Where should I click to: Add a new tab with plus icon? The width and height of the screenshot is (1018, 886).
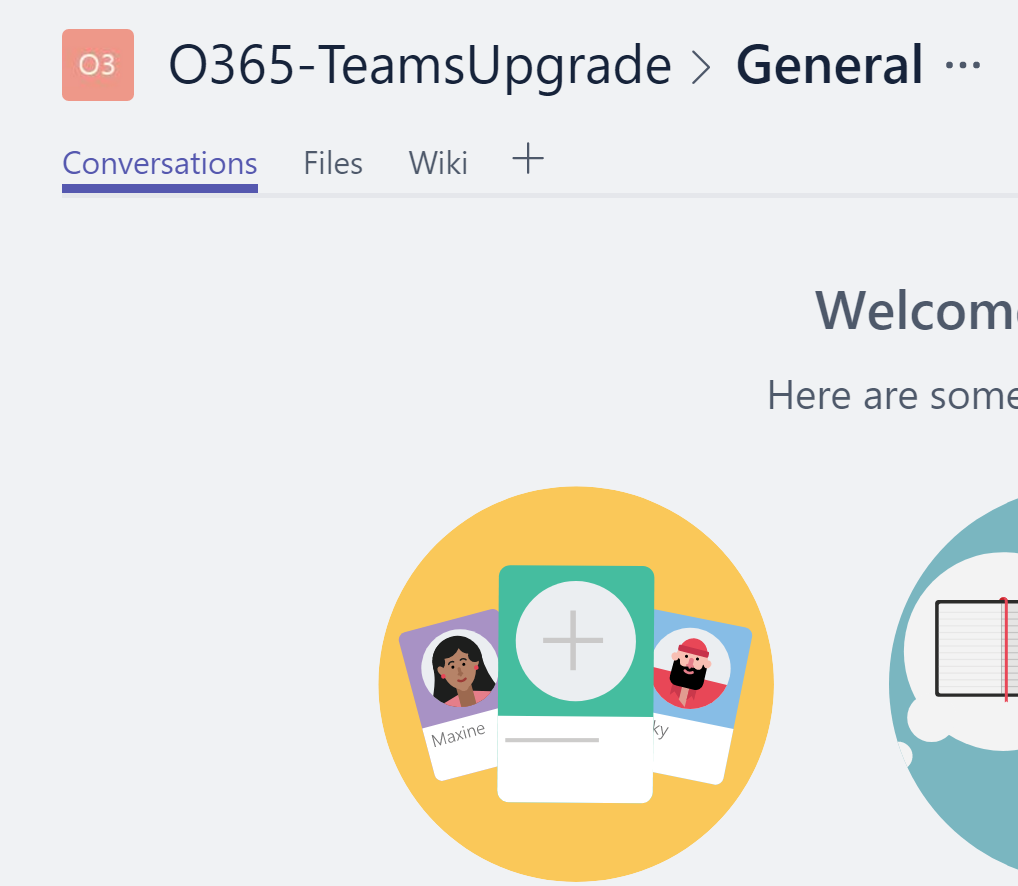528,159
